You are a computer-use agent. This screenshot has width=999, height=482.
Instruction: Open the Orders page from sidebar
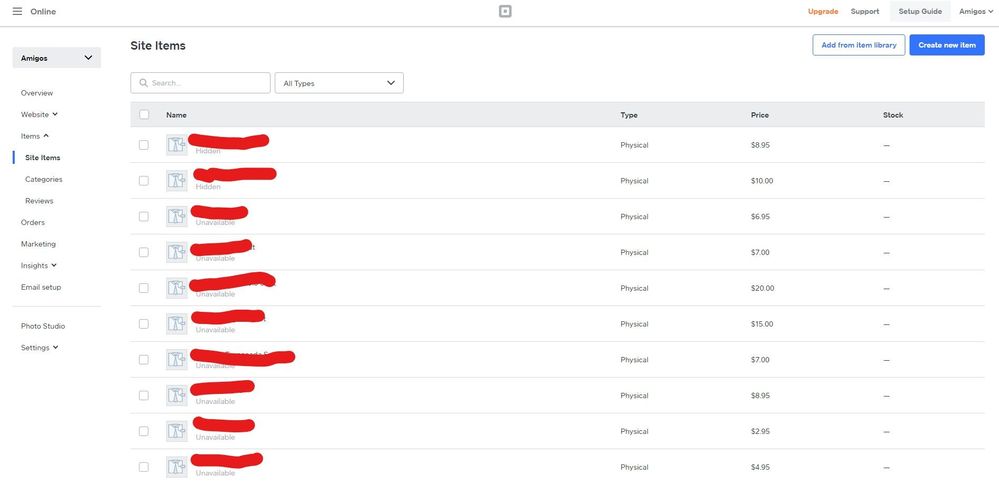click(x=33, y=222)
